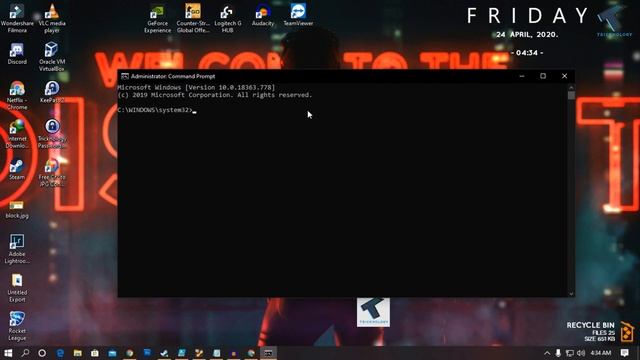Select the block.jpg file on desktop
The width and height of the screenshot is (640, 360).
click(17, 209)
